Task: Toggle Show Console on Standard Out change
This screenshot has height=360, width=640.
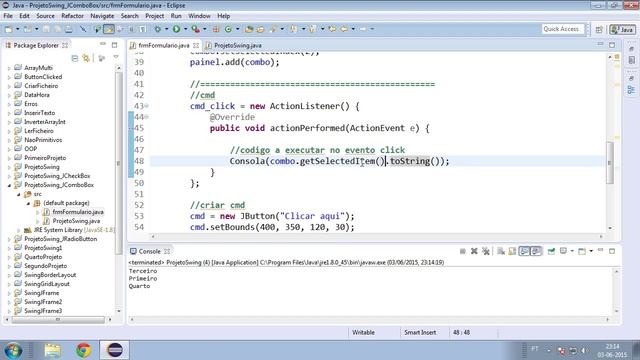Action: point(524,251)
